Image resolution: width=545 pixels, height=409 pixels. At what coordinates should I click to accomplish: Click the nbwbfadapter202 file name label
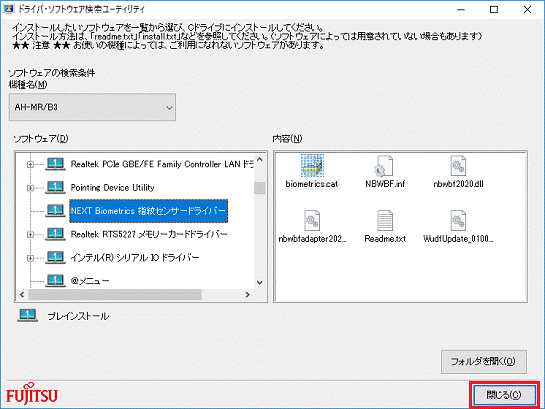[x=312, y=239]
